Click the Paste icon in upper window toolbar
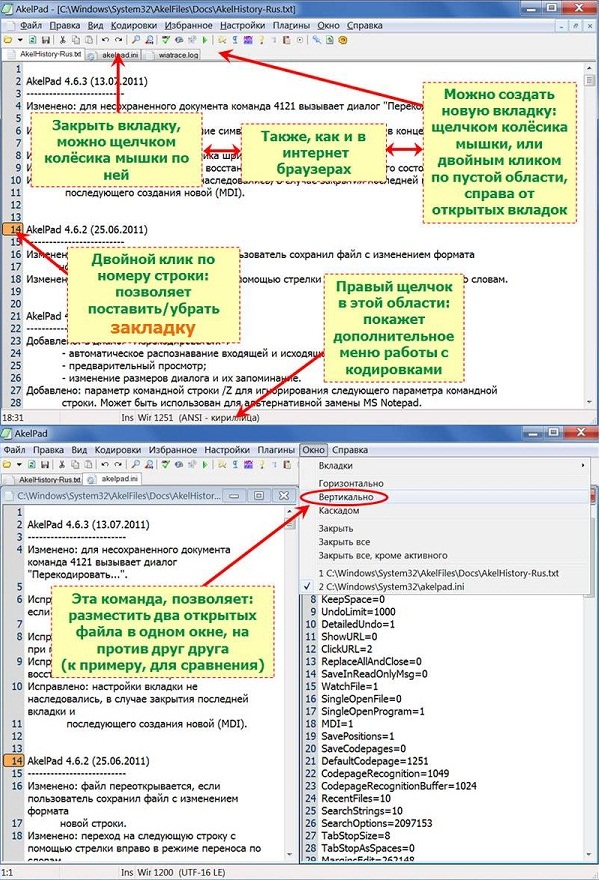The width and height of the screenshot is (600, 880). (x=89, y=40)
